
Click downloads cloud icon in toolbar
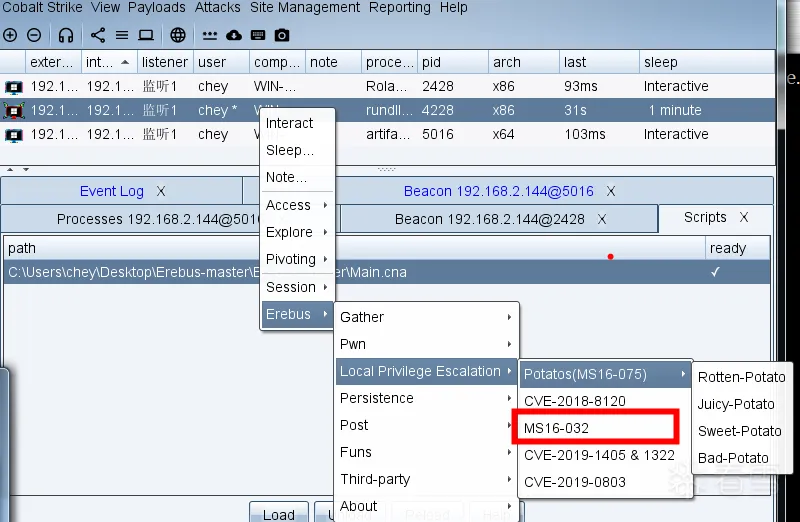234,35
